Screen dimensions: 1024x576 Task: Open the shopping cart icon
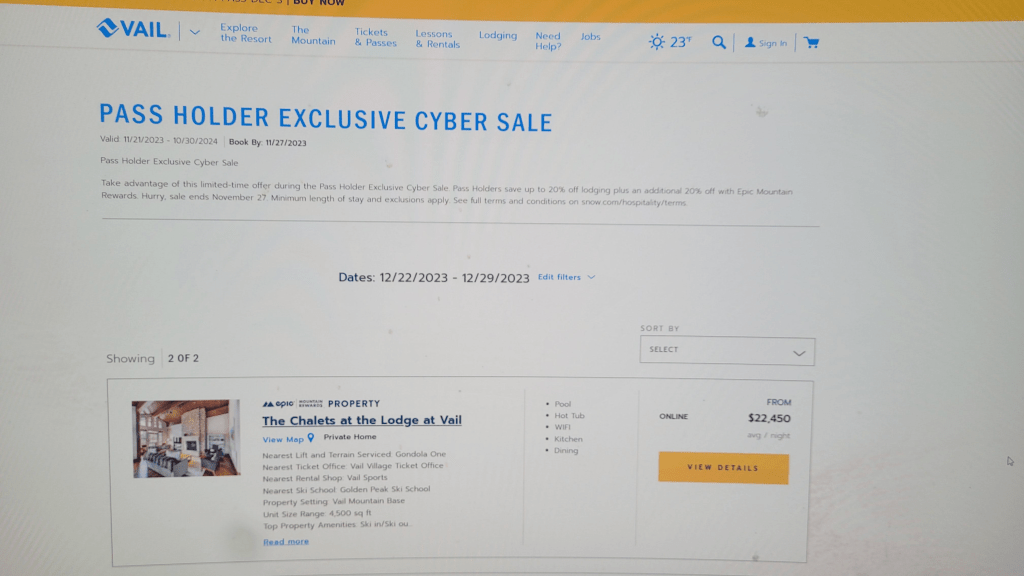[811, 43]
